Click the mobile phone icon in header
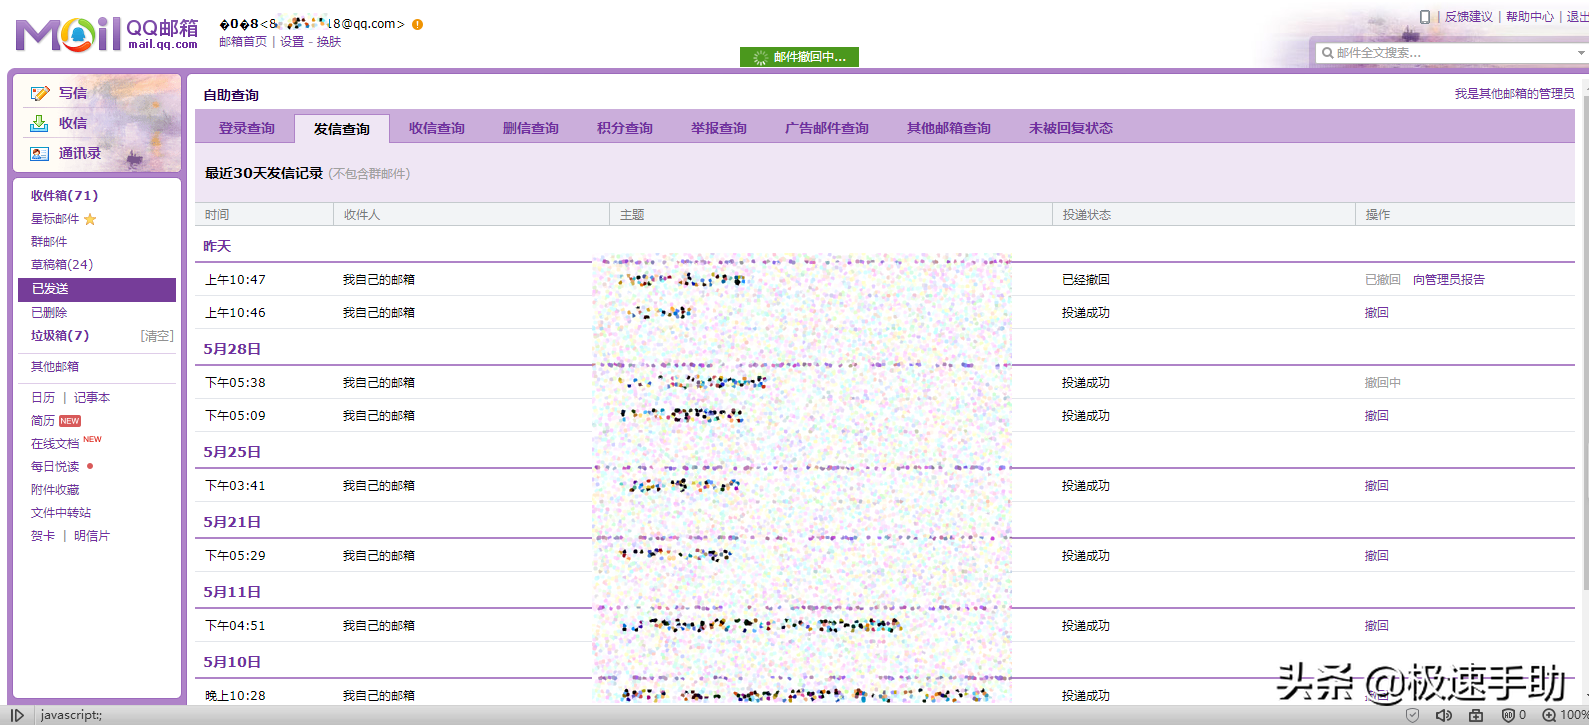 [x=1425, y=17]
